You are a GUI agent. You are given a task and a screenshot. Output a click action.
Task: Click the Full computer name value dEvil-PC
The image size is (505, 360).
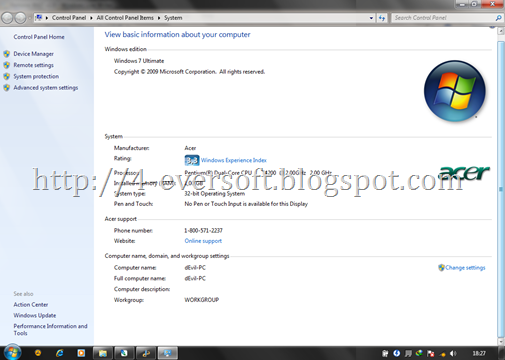coord(195,278)
